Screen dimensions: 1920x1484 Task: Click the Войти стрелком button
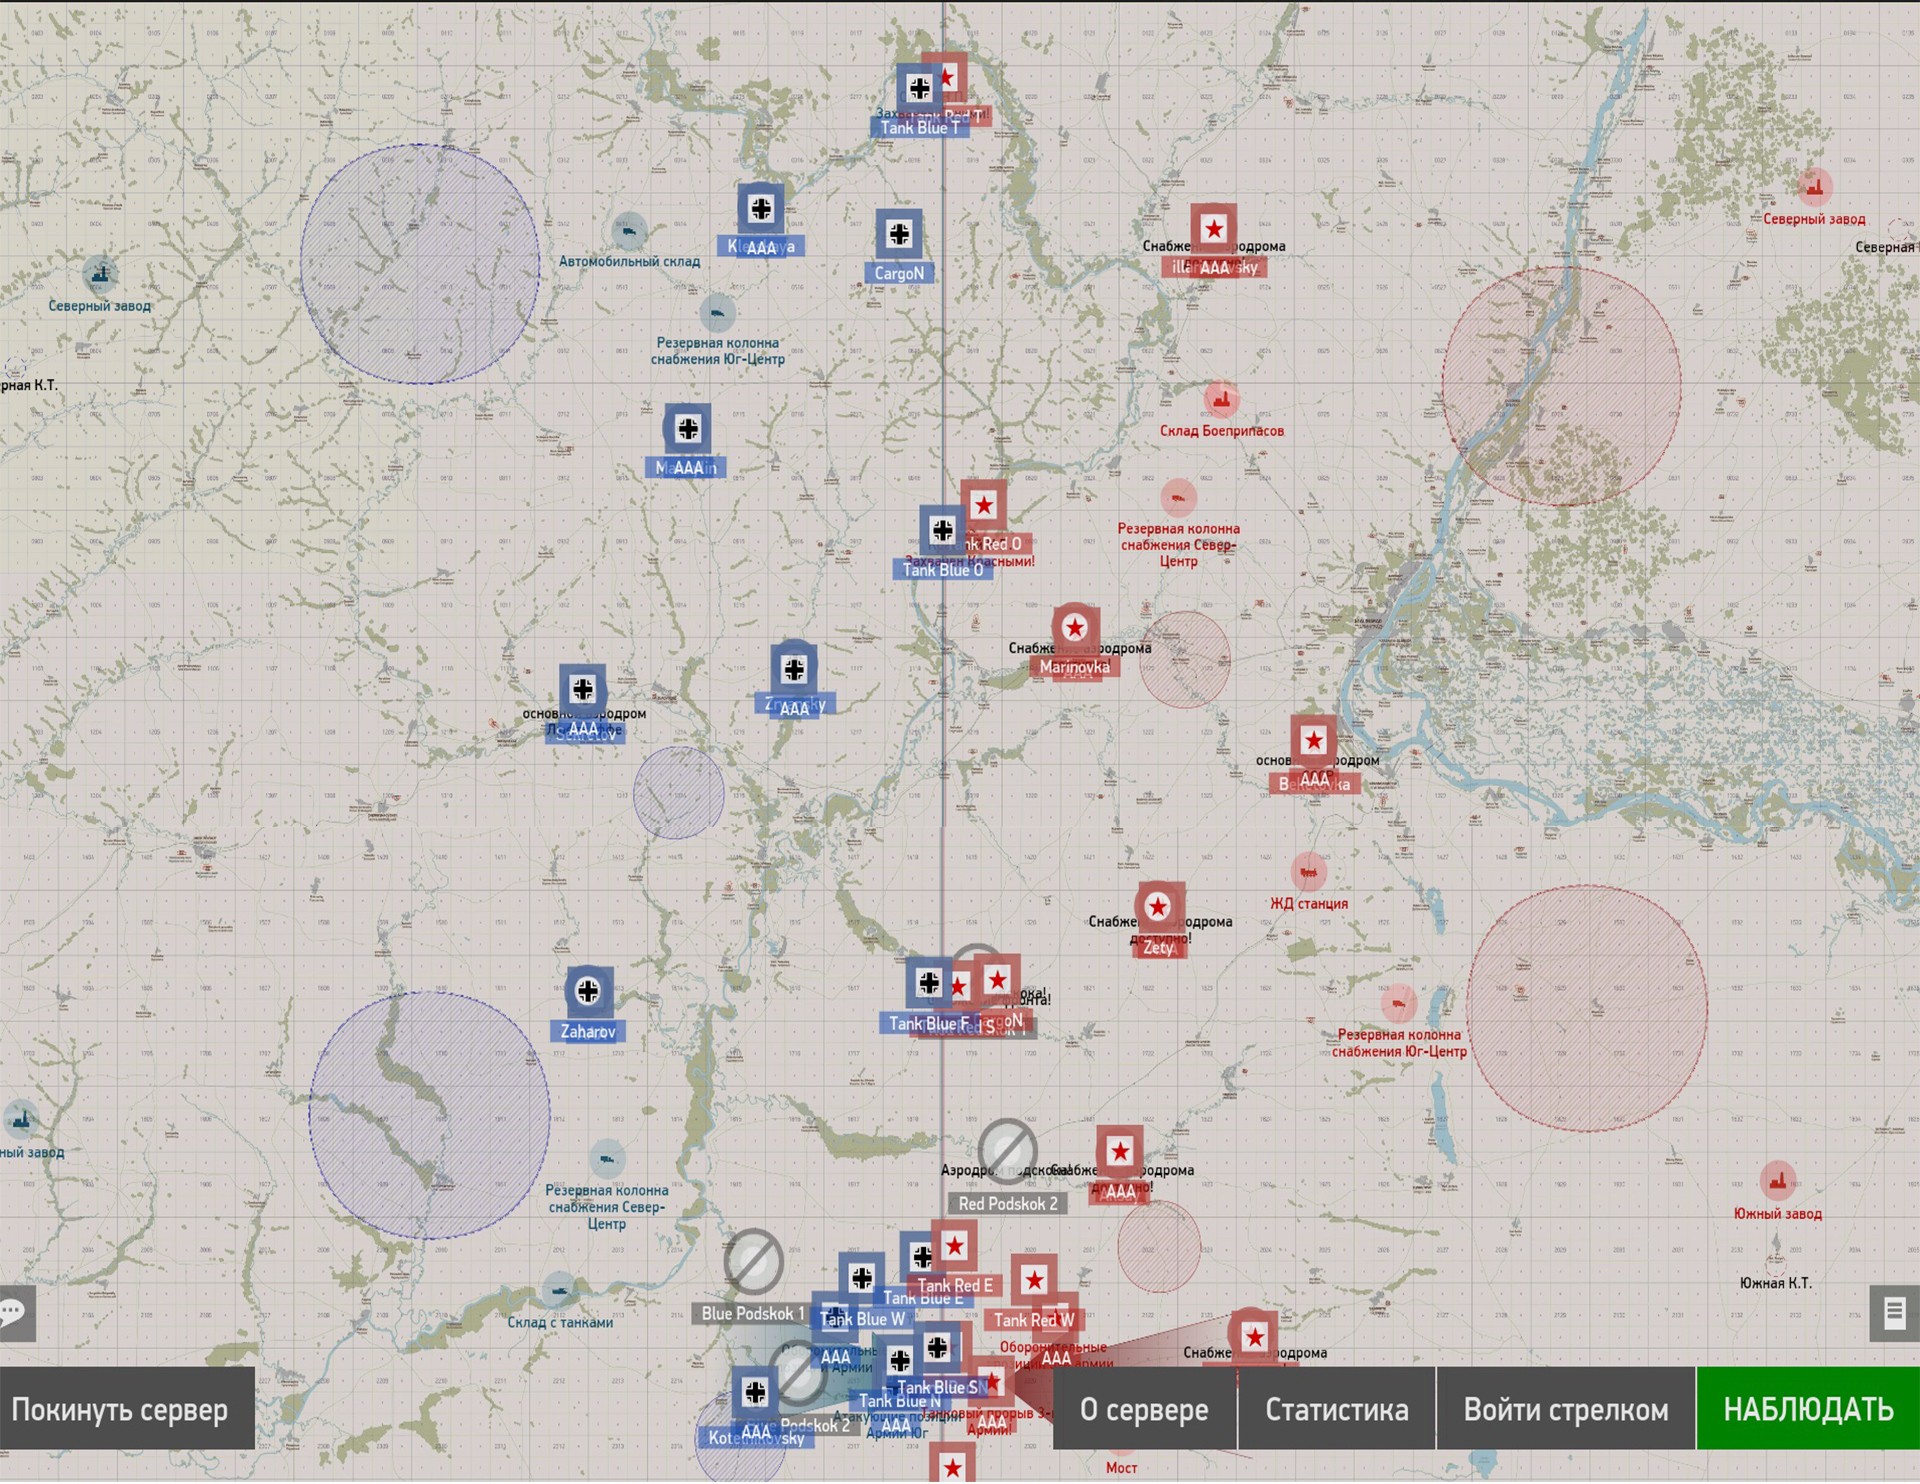pyautogui.click(x=1565, y=1410)
